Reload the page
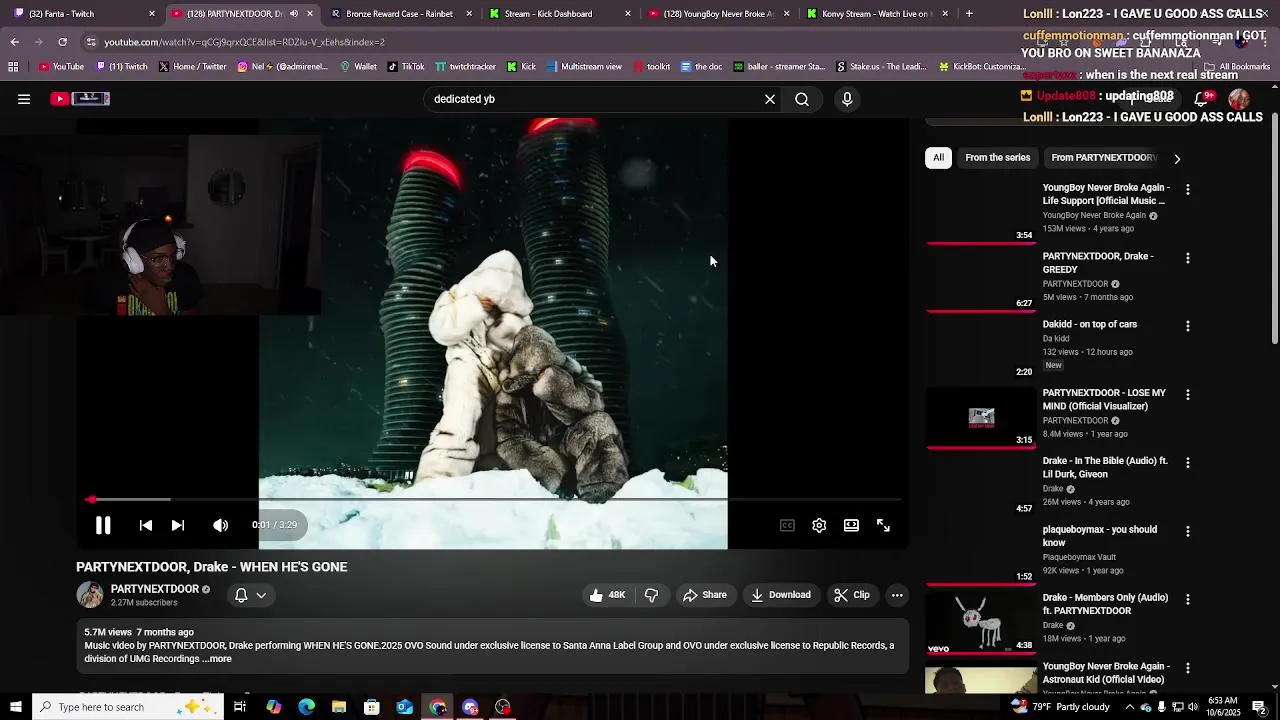Viewport: 1280px width, 720px height. click(62, 42)
